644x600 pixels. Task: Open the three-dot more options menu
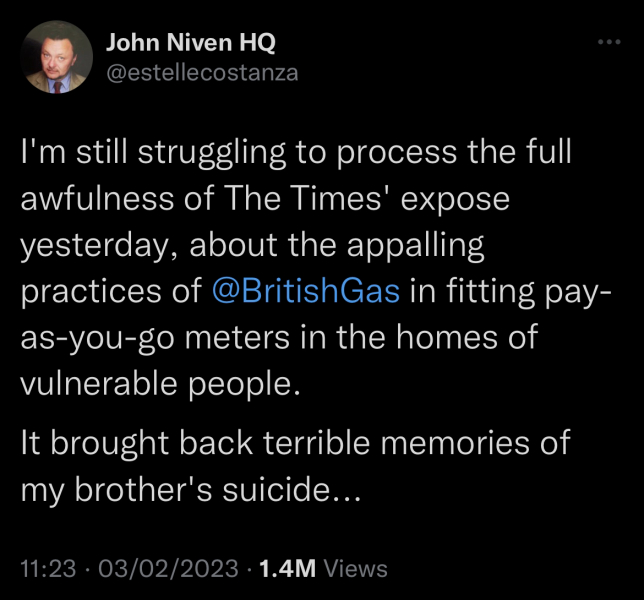tap(608, 42)
